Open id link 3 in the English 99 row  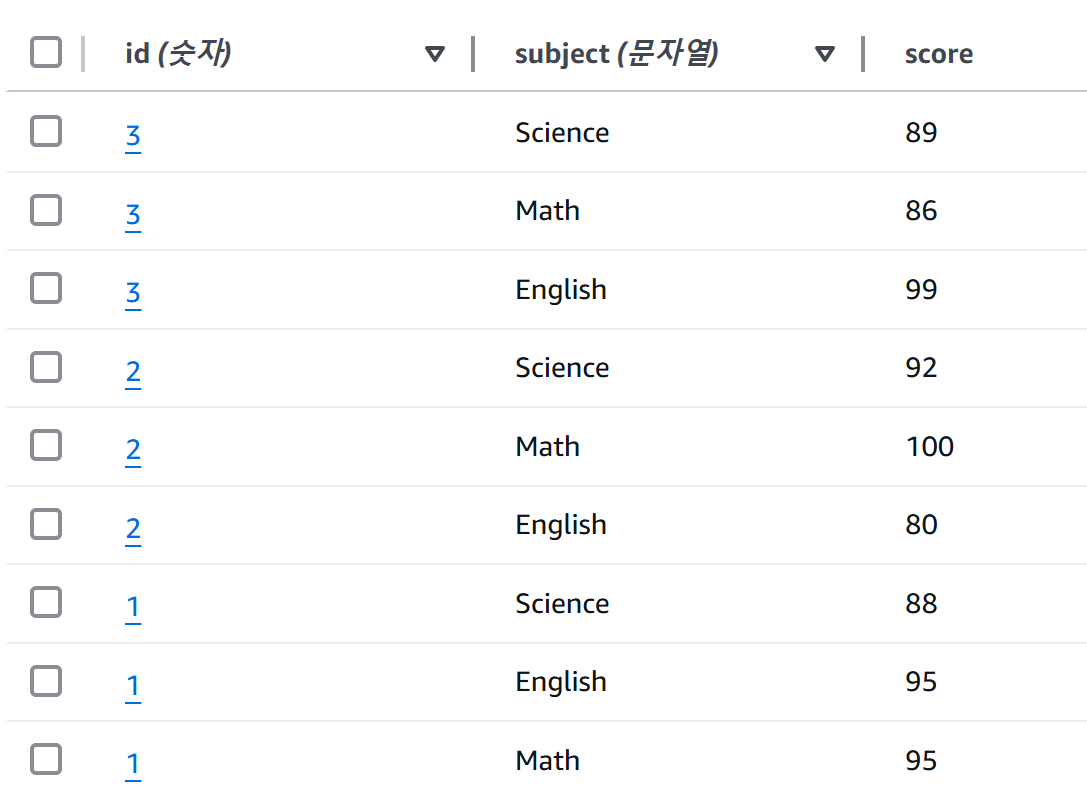click(x=133, y=293)
